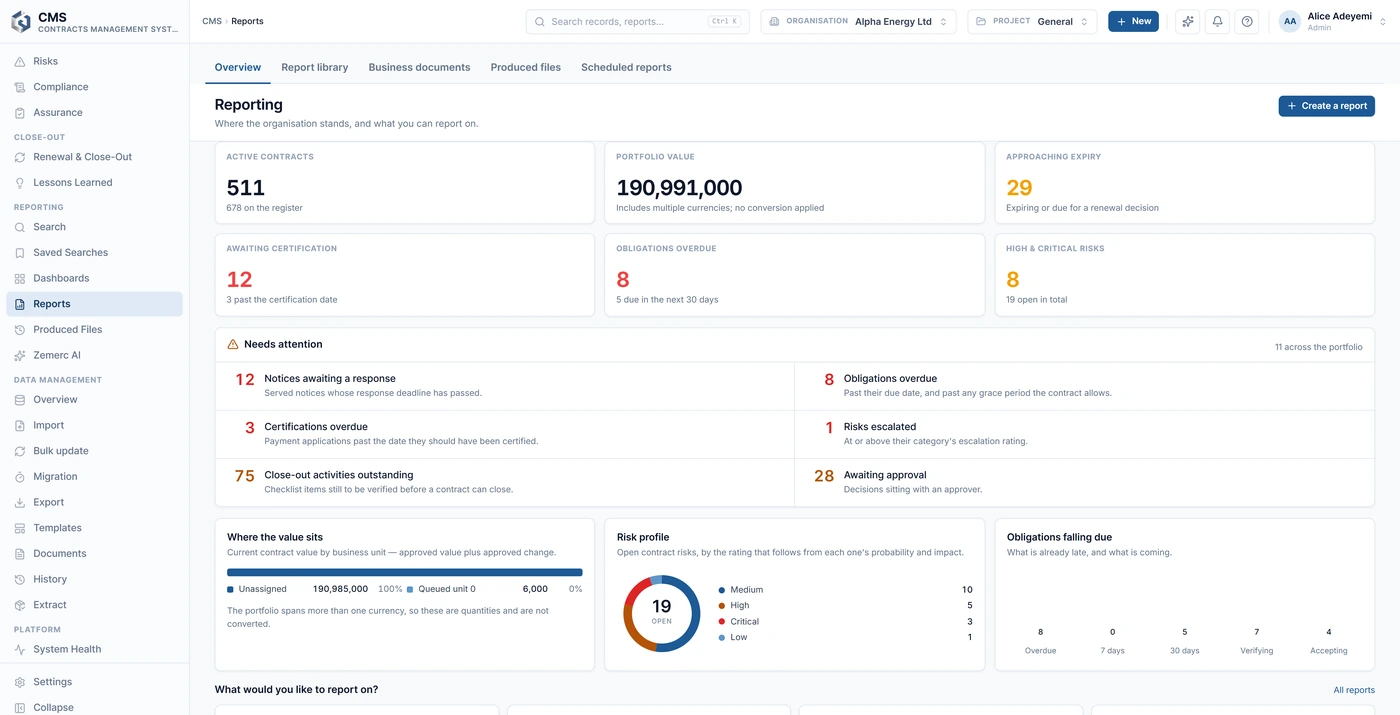1400x715 pixels.
Task: Open Export in the sidebar
Action: 94,502
